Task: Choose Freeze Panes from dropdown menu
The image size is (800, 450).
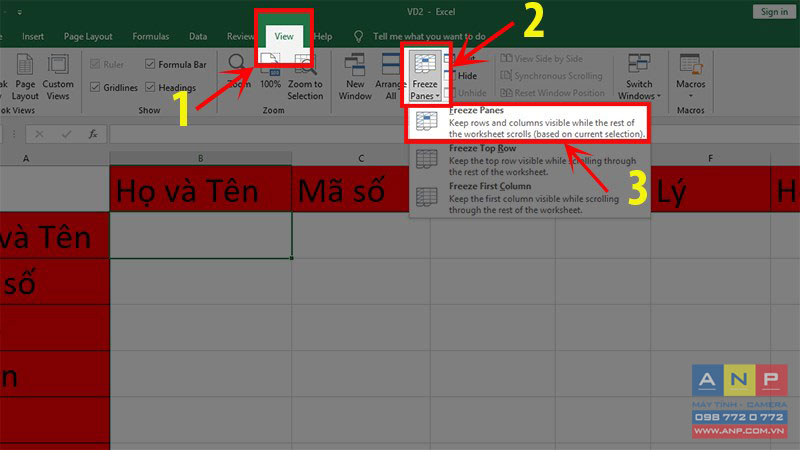Action: (x=528, y=122)
